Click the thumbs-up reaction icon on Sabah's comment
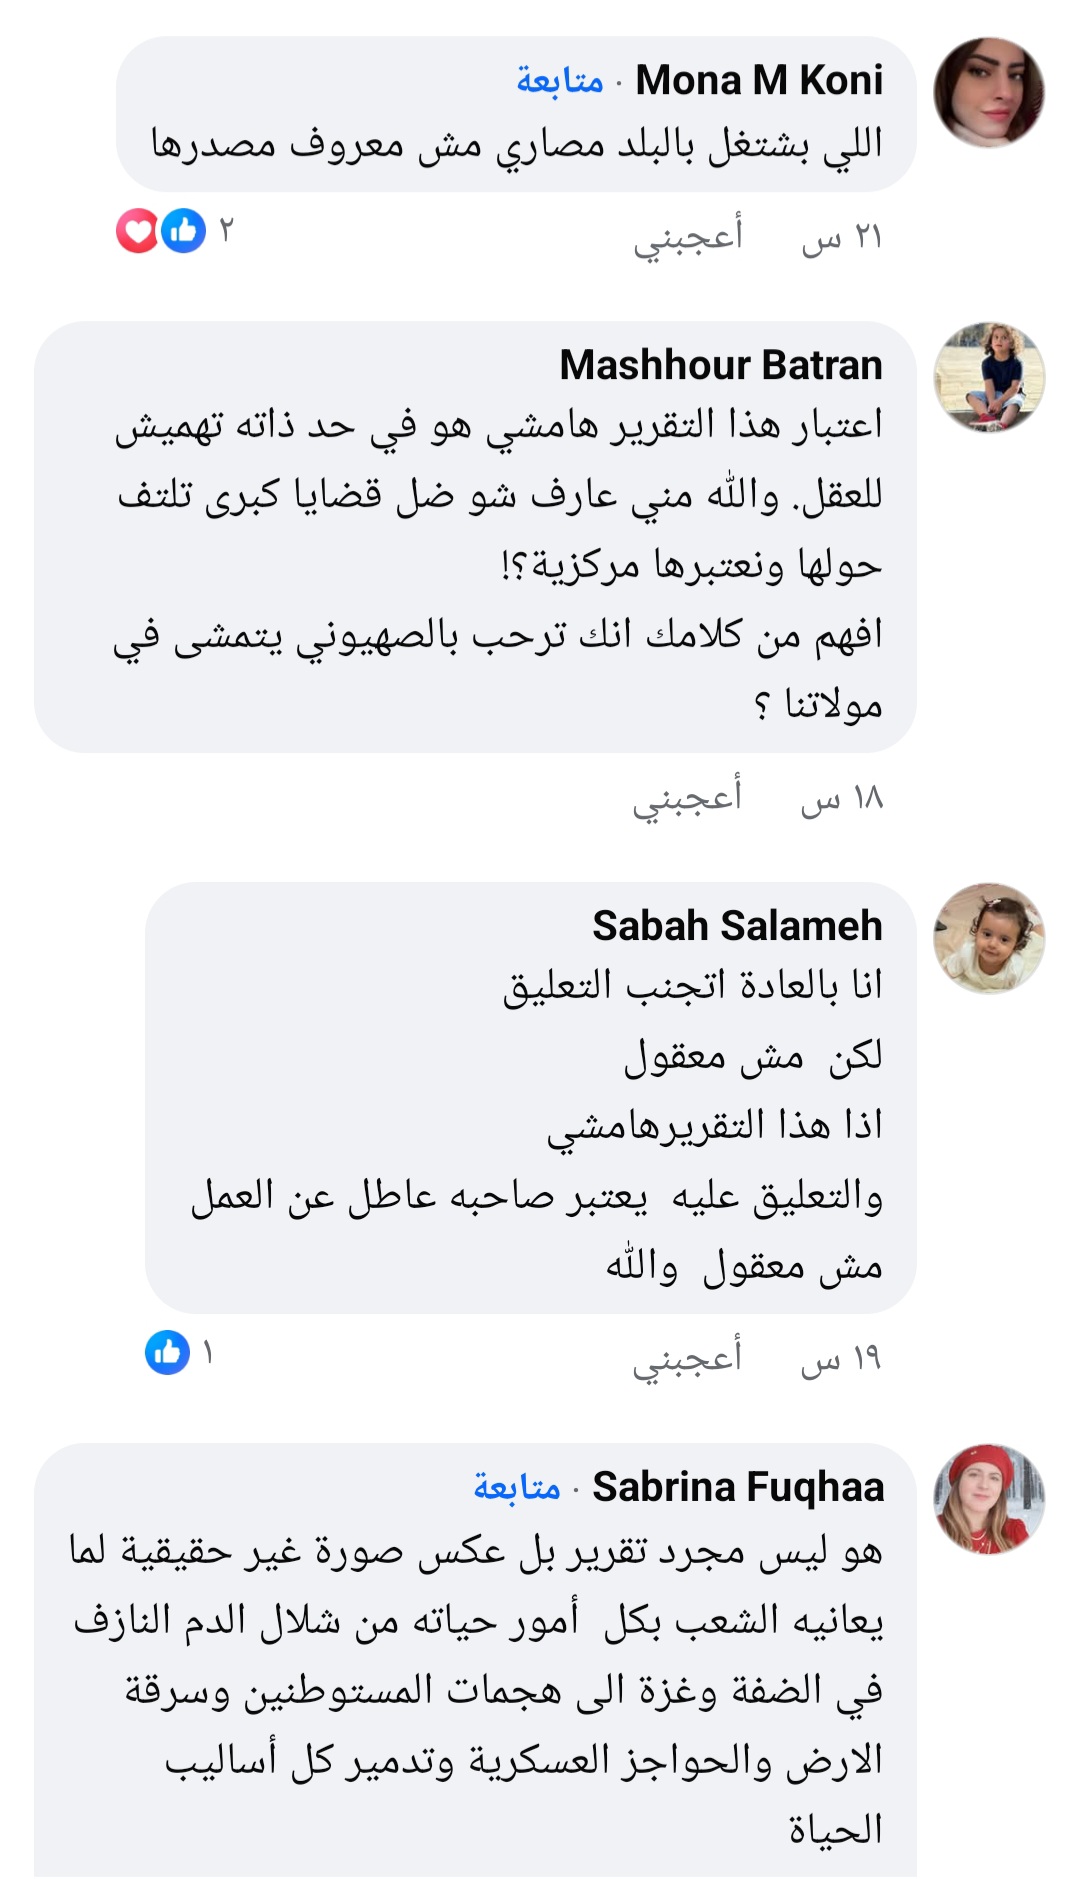1080x1879 pixels. (x=167, y=1353)
